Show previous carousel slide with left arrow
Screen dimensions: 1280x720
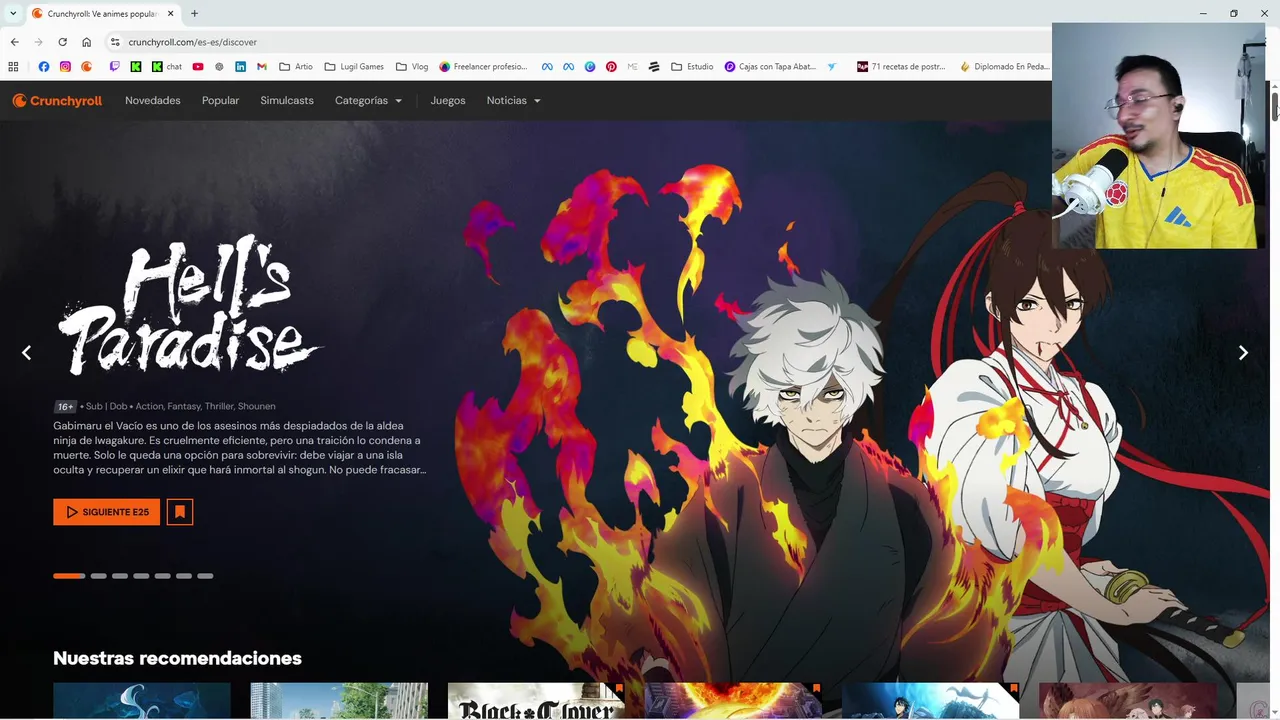click(27, 352)
